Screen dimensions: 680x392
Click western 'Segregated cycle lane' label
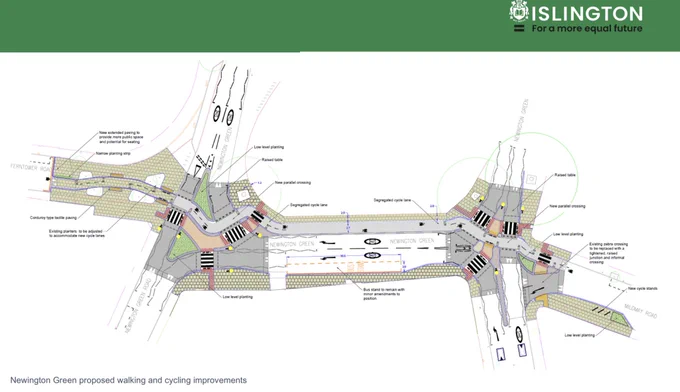click(309, 205)
